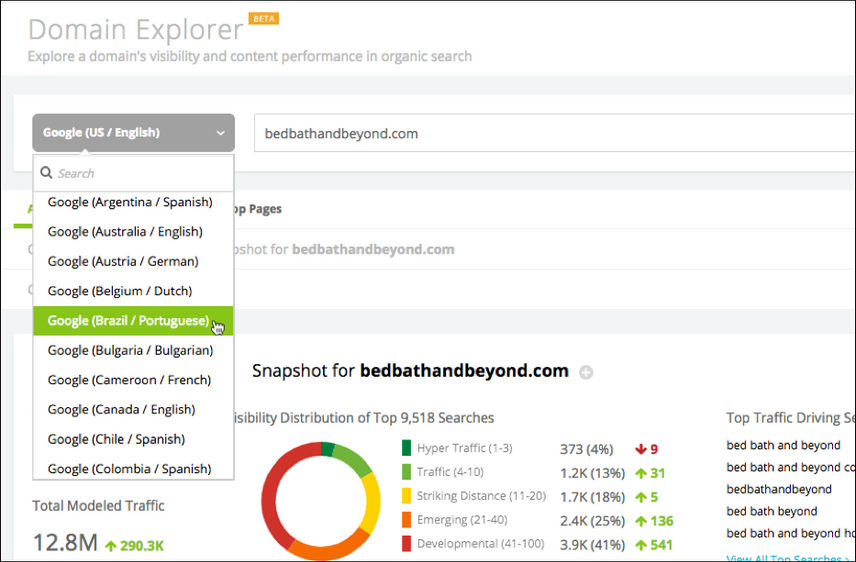The image size is (856, 562).
Task: Select Google (Australia / English)
Action: point(133,232)
